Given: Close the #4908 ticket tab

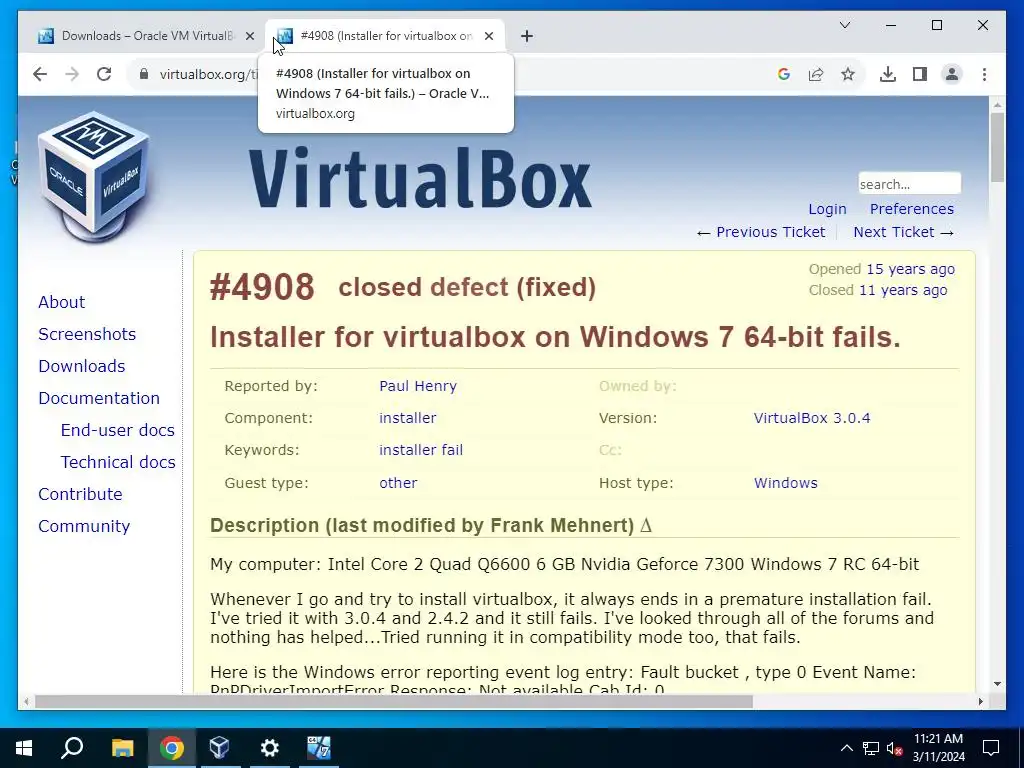Looking at the screenshot, I should 488,36.
